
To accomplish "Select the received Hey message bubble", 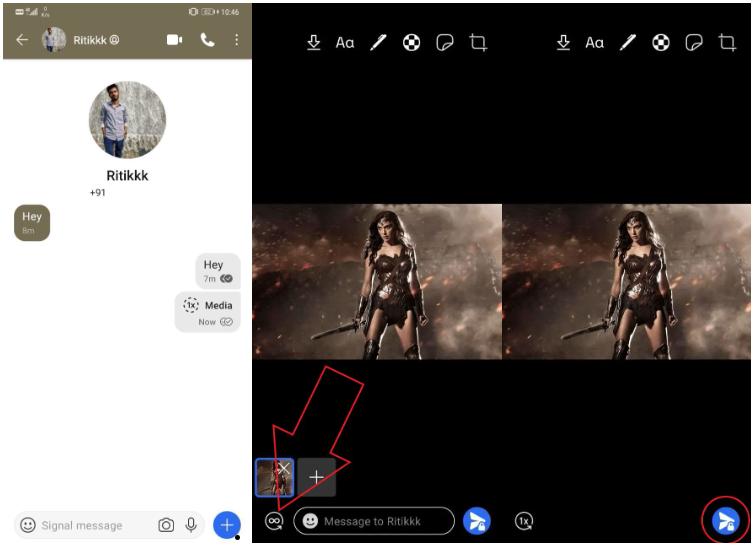I will tap(32, 223).
